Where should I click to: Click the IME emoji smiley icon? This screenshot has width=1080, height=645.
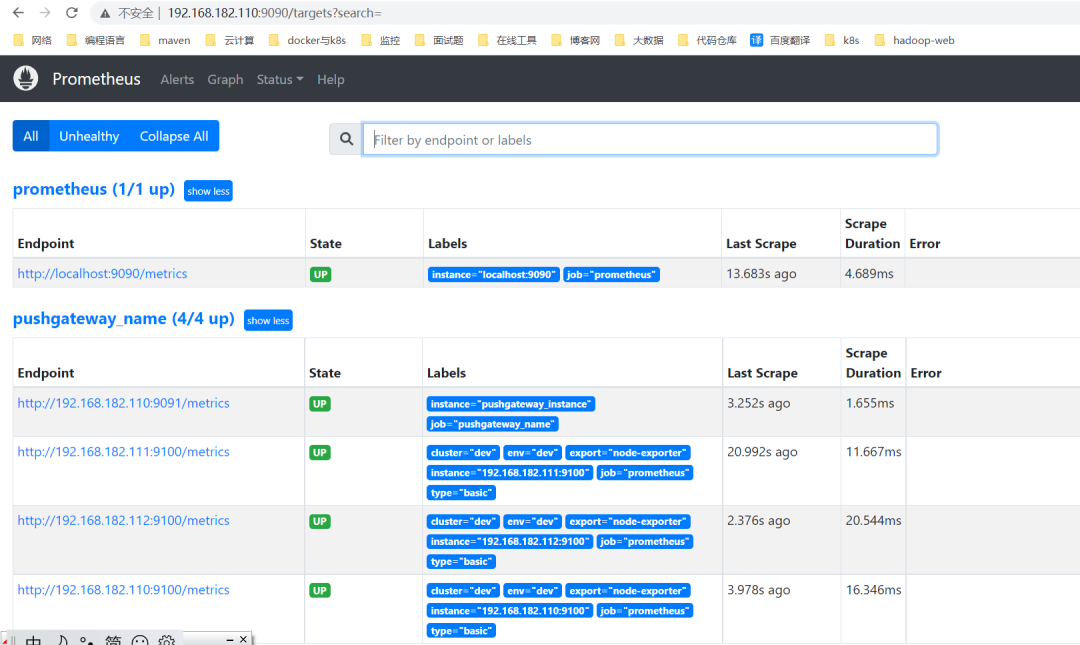coord(140,640)
